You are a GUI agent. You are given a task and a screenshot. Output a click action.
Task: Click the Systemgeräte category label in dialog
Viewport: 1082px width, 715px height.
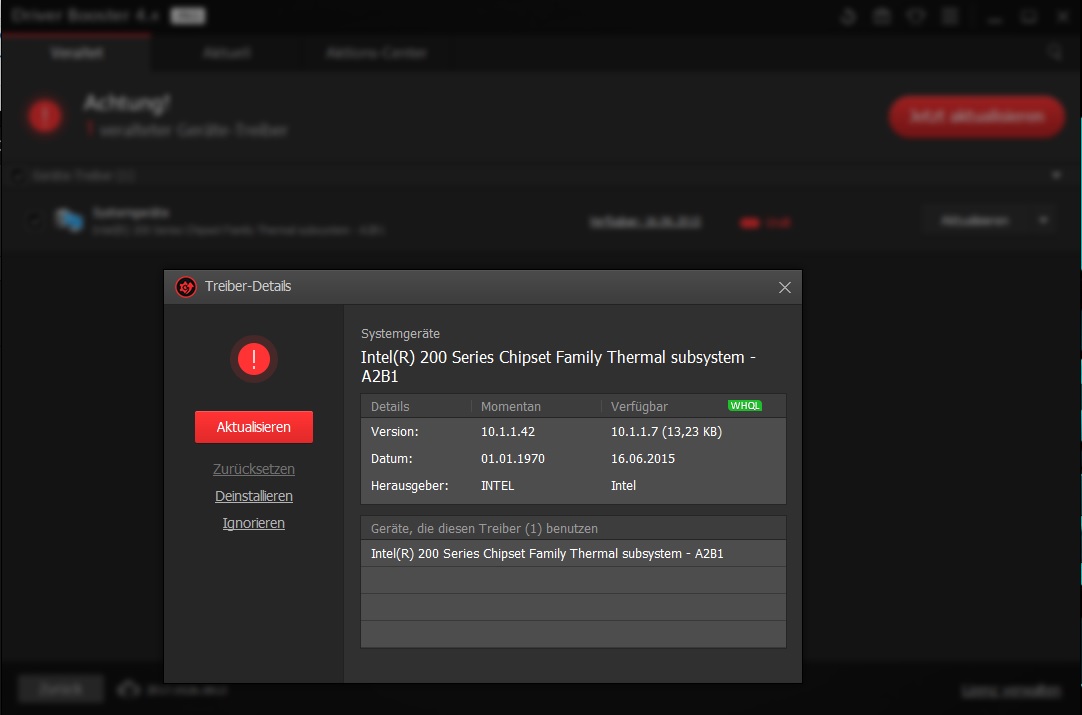click(400, 334)
